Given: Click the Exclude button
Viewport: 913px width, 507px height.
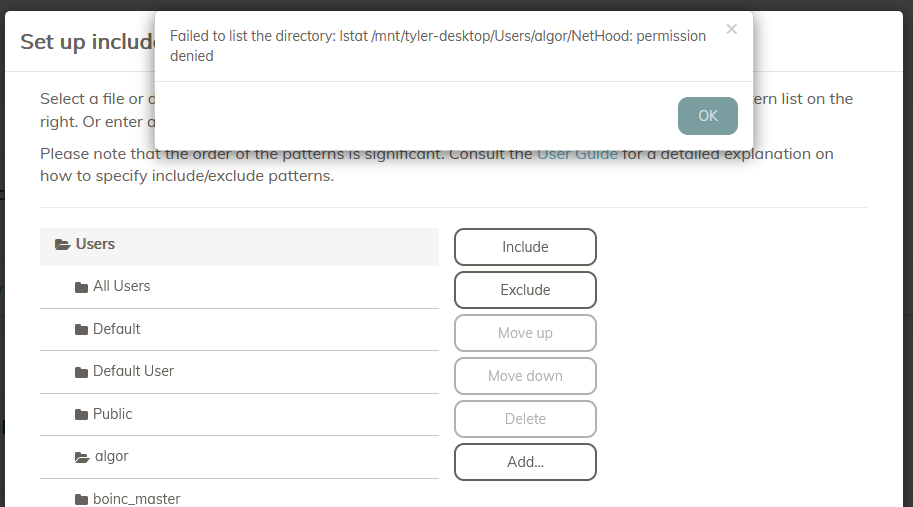Looking at the screenshot, I should [525, 290].
